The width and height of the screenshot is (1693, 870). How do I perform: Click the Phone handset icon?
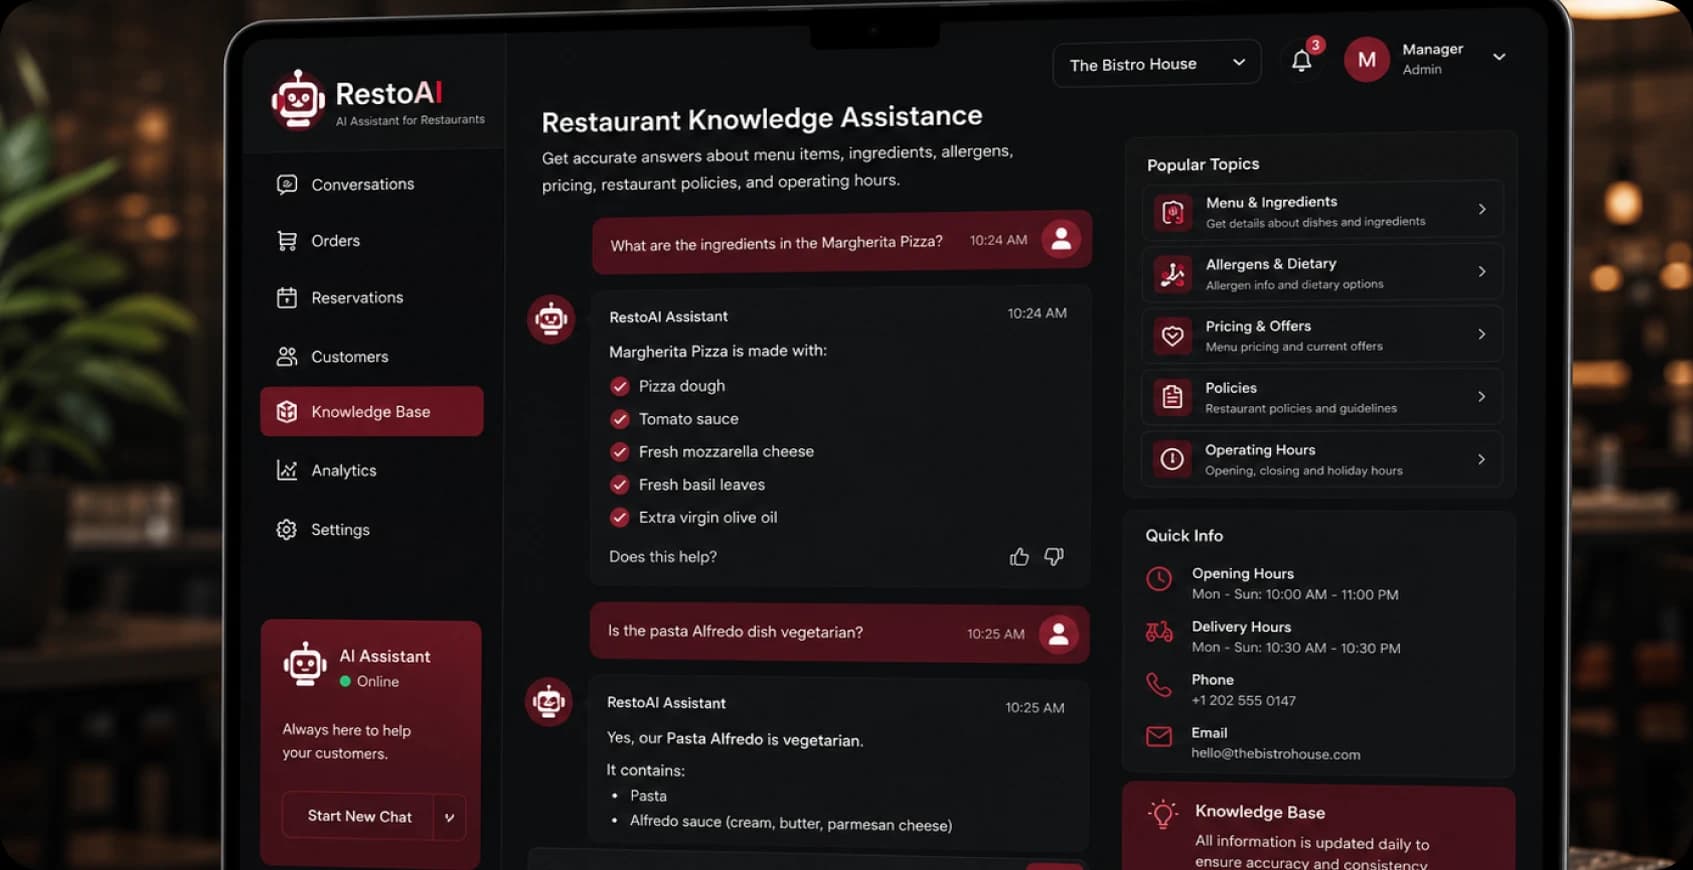coord(1158,685)
